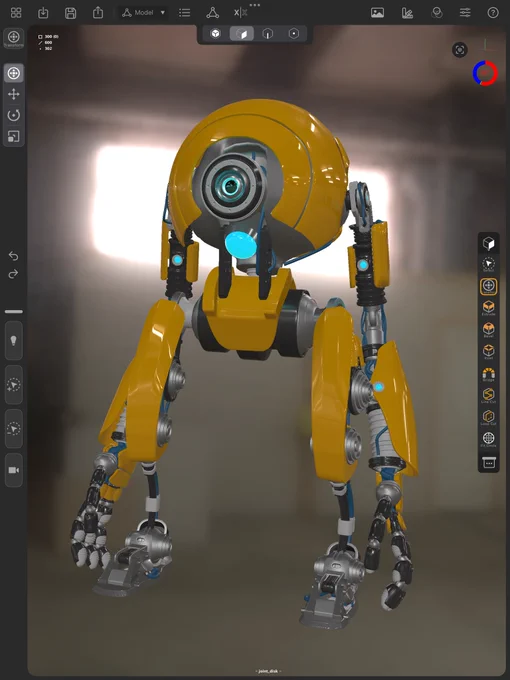Viewport: 510px width, 680px height.
Task: Click the polygon count statistics readout
Action: (x=48, y=42)
